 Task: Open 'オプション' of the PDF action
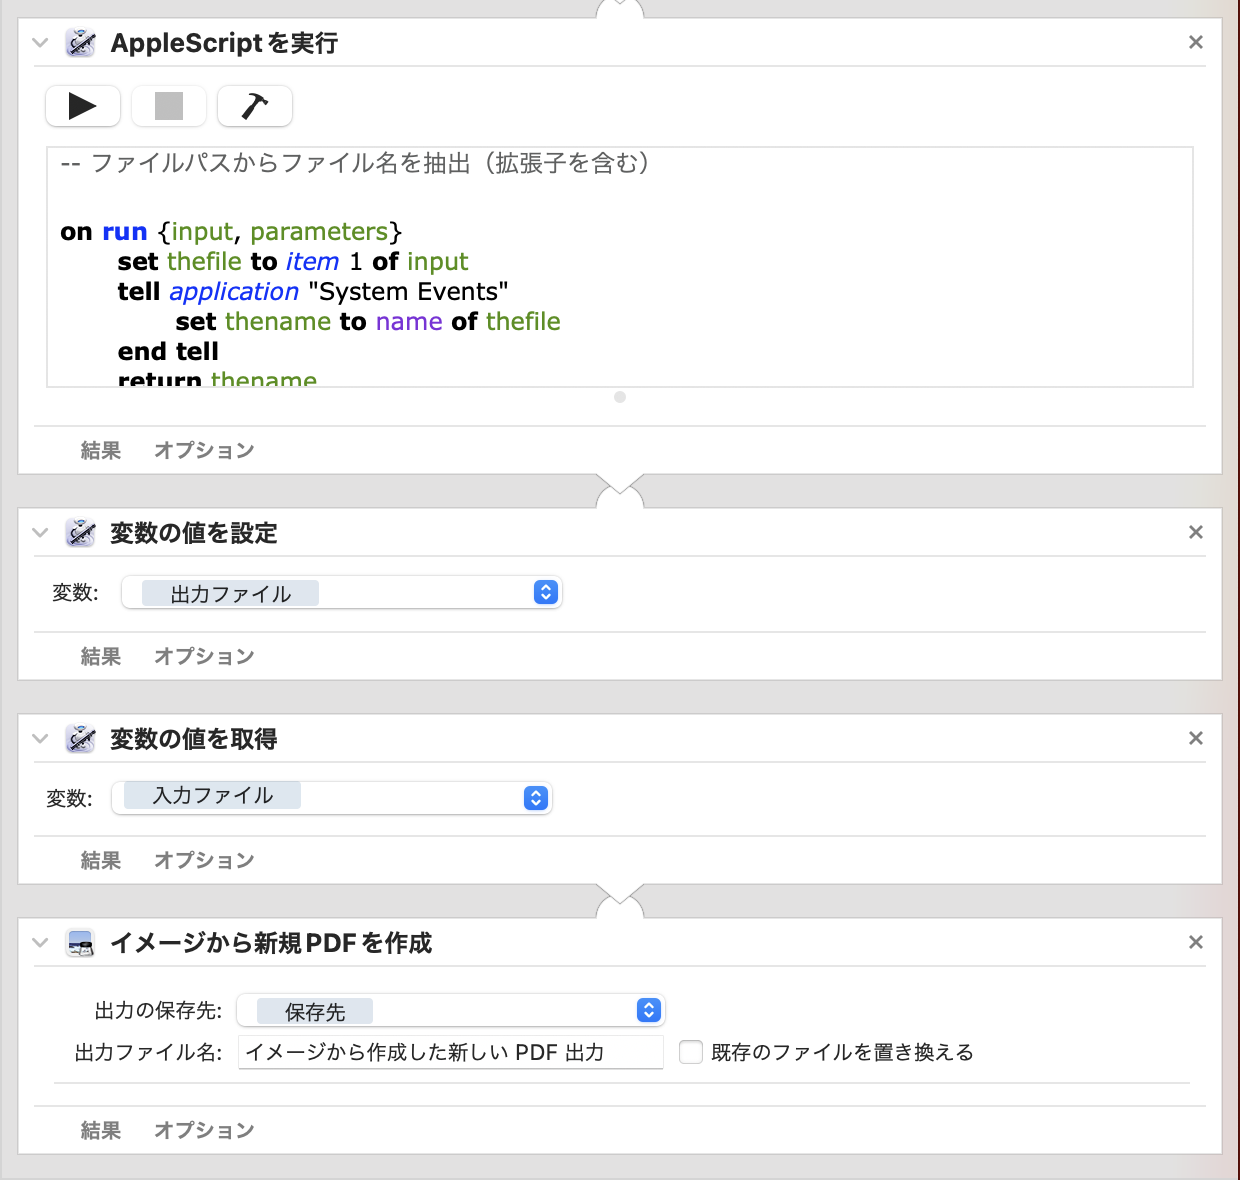pyautogui.click(x=204, y=1130)
